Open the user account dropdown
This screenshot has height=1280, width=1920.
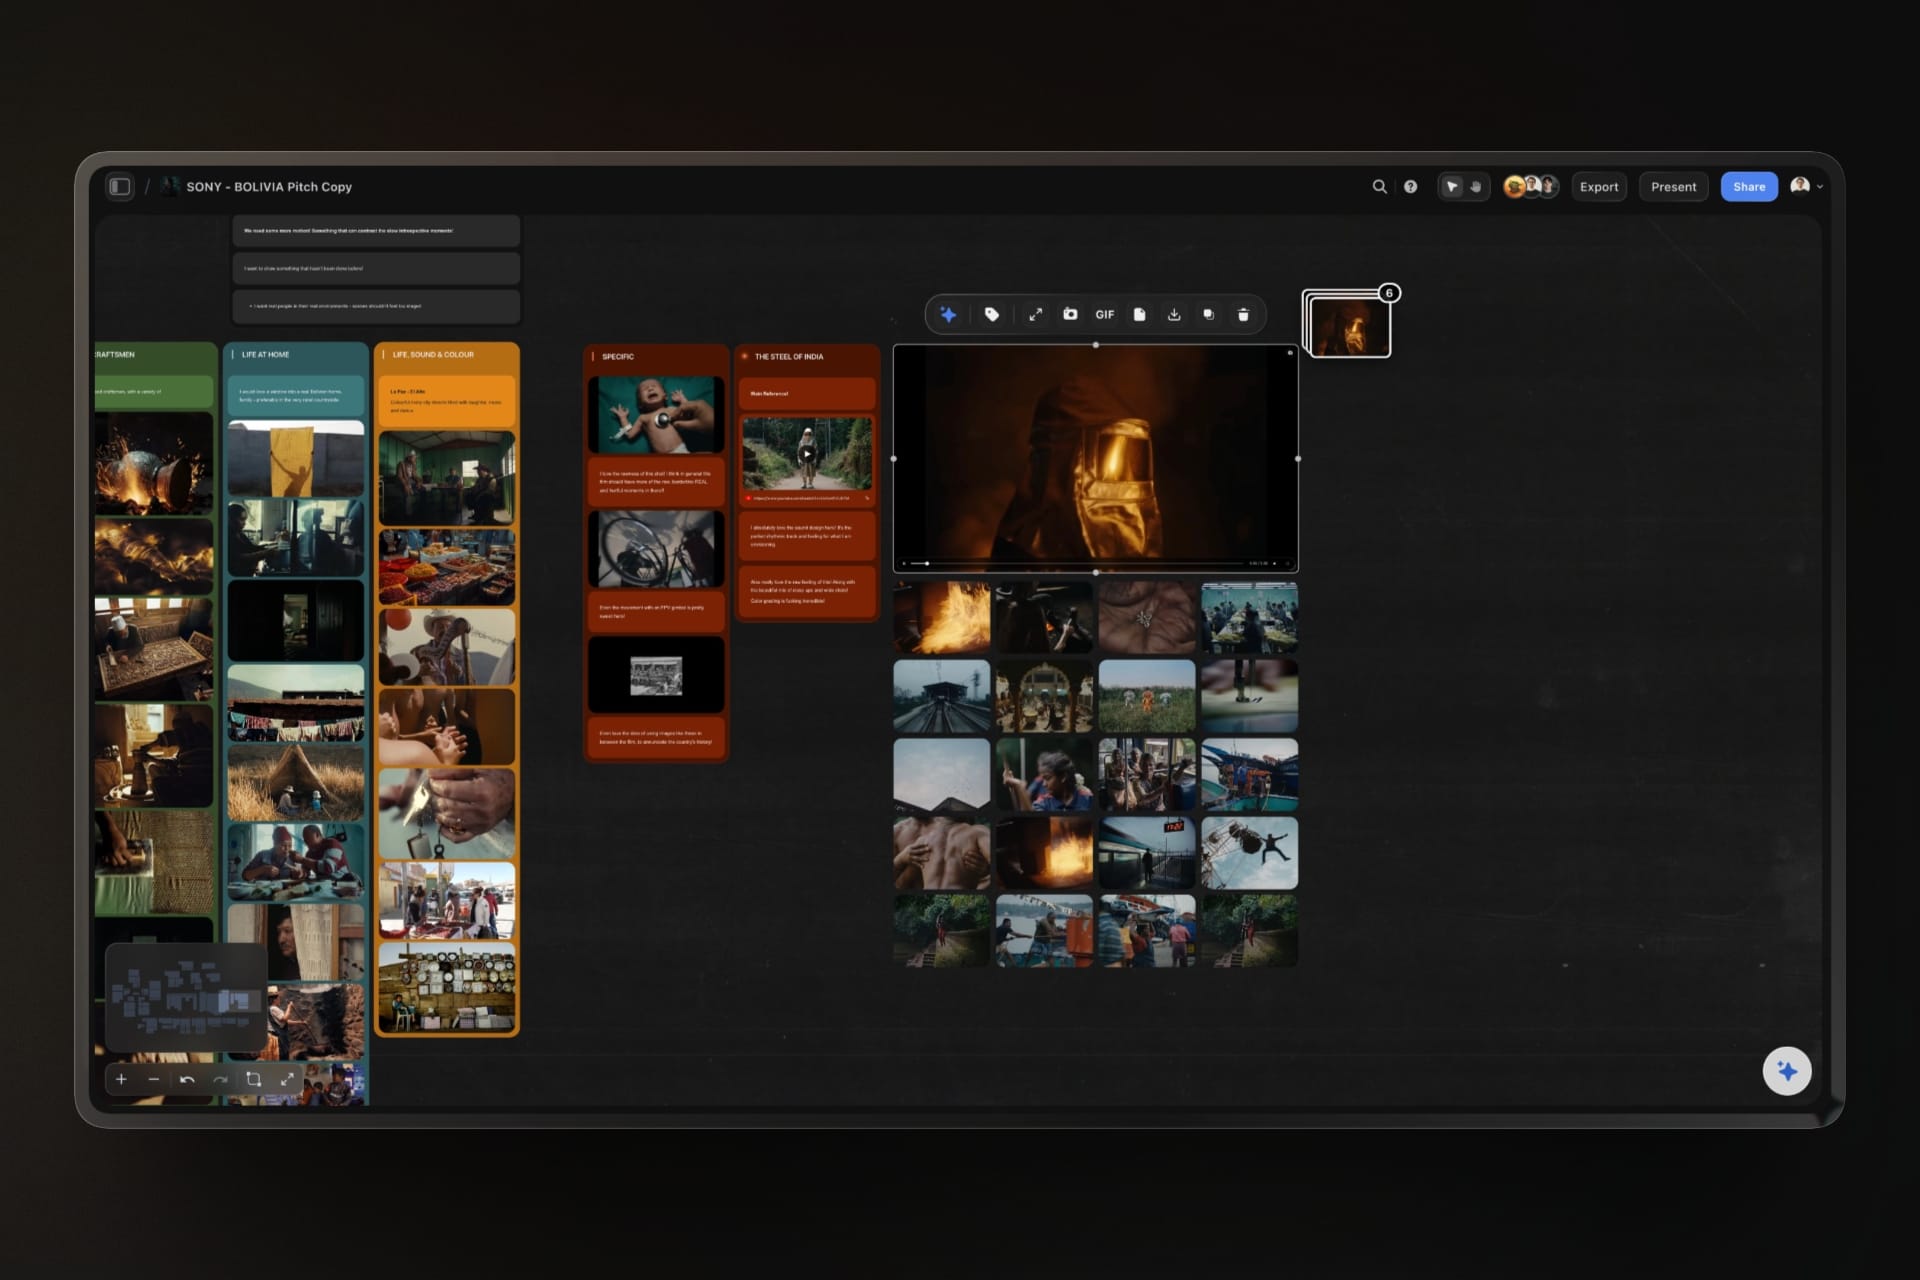1807,186
